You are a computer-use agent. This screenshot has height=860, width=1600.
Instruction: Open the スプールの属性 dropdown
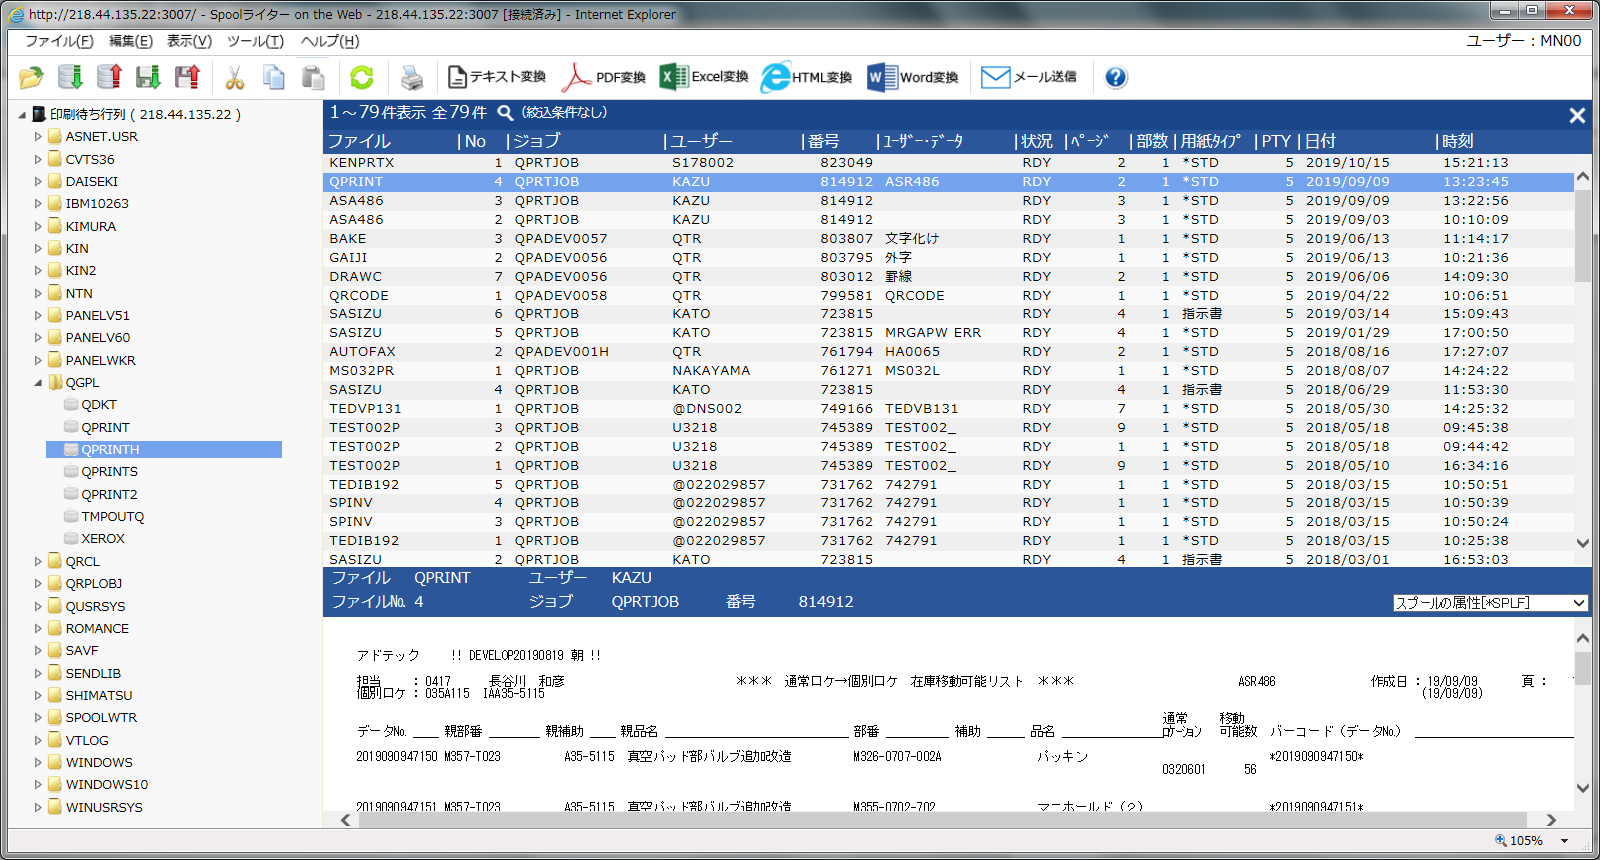1490,603
